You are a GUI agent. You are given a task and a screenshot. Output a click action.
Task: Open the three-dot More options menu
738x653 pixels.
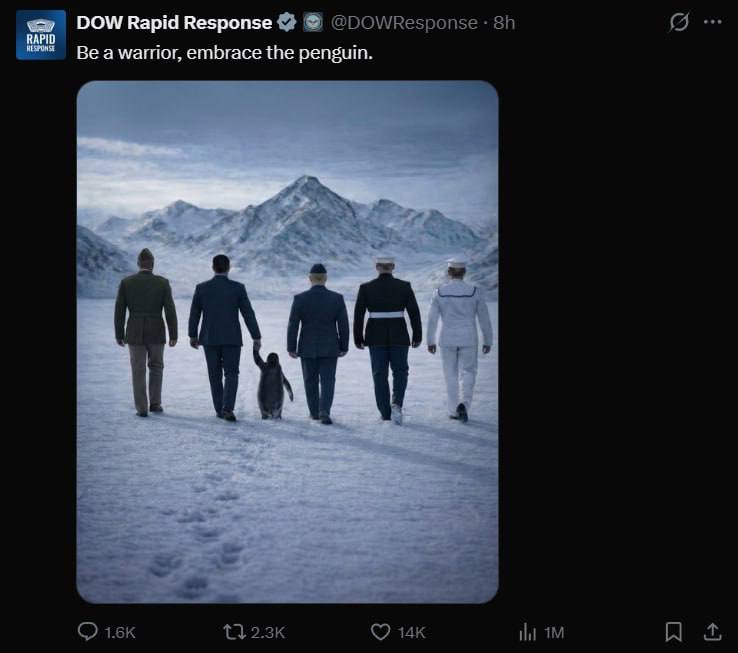(x=712, y=22)
